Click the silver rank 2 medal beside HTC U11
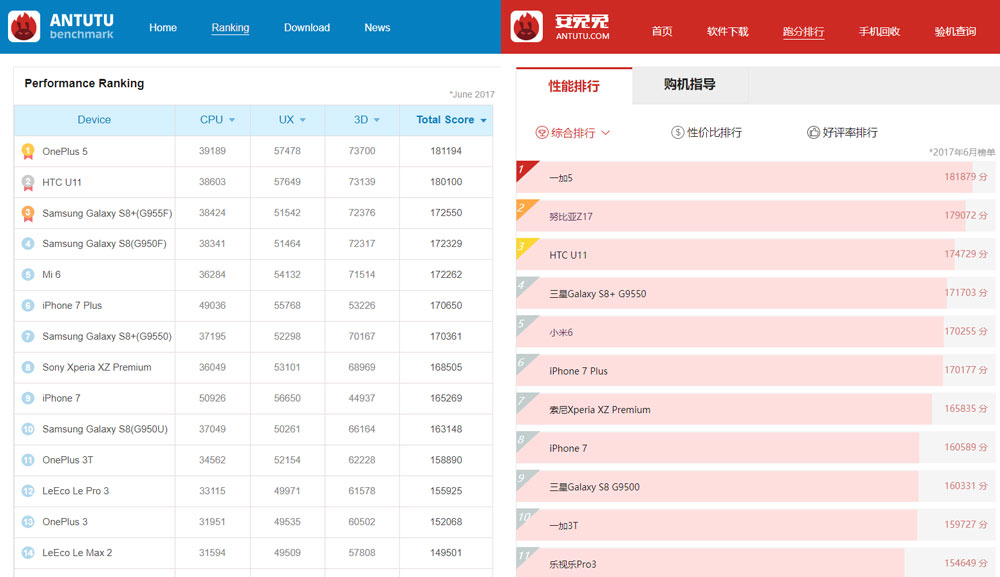The image size is (1000, 577). pos(28,182)
